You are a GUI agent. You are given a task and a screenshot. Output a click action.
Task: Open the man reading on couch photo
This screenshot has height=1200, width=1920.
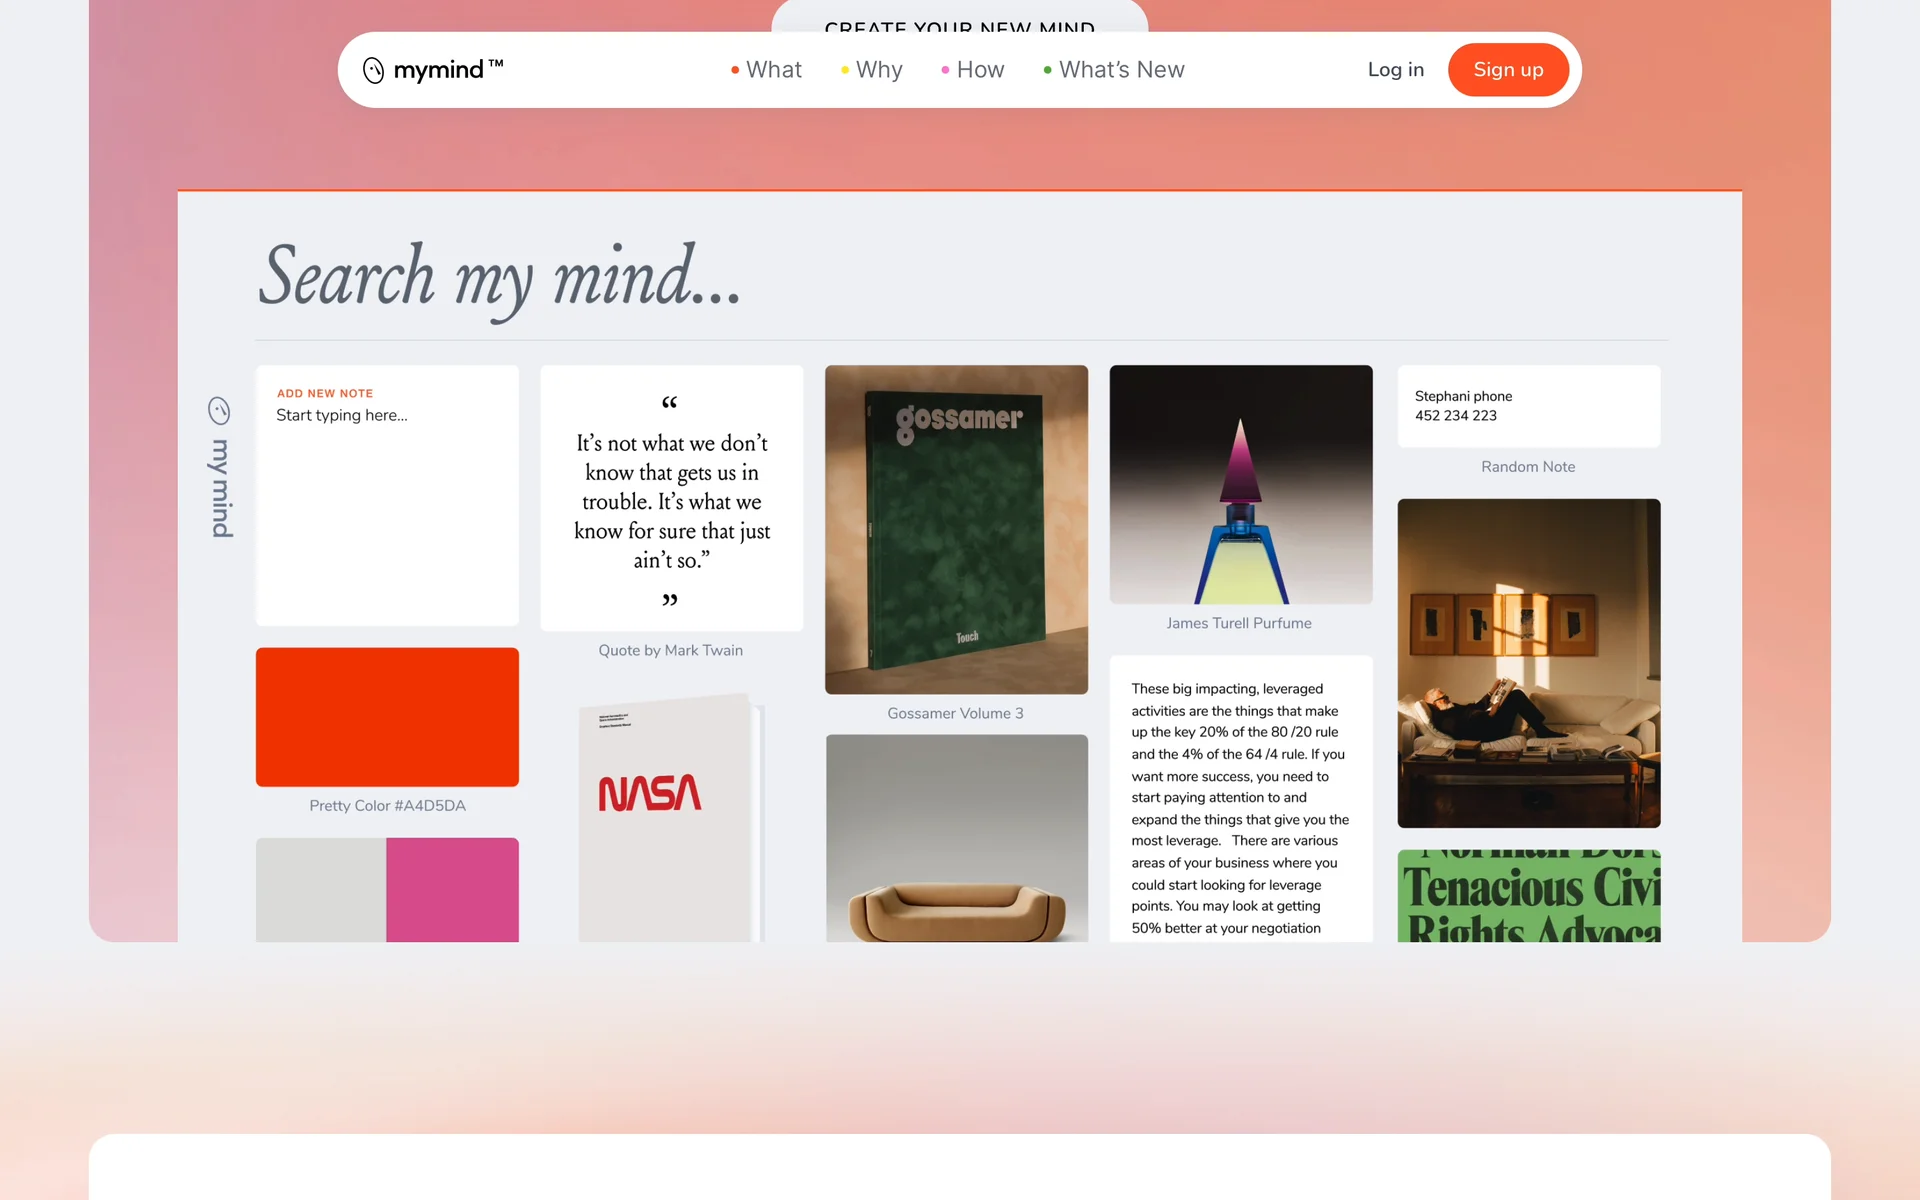[1528, 663]
